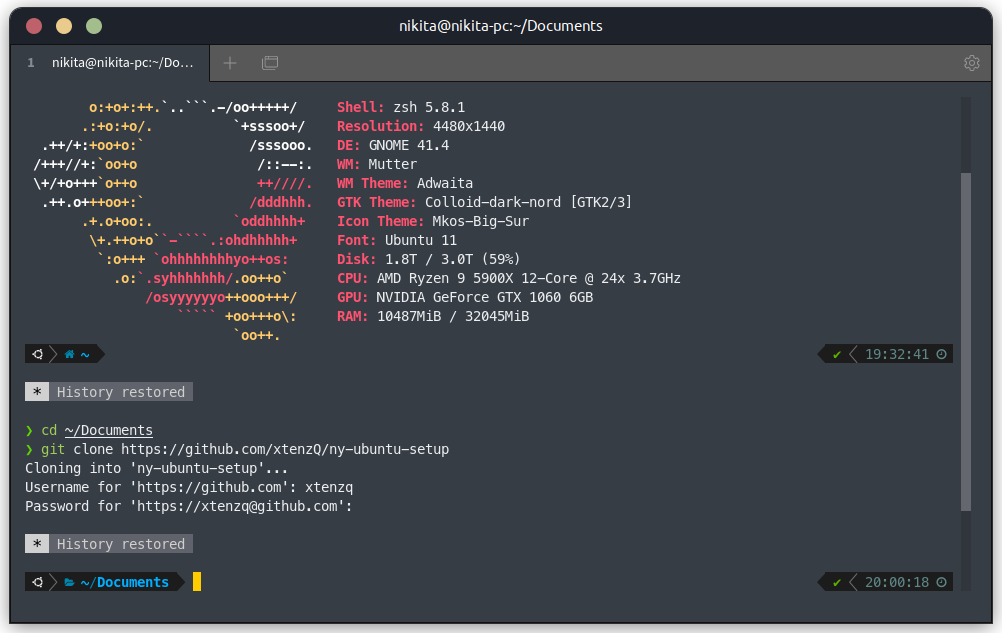
Task: Click the ~/Documents prompt segment at bottom
Action: pyautogui.click(x=125, y=582)
